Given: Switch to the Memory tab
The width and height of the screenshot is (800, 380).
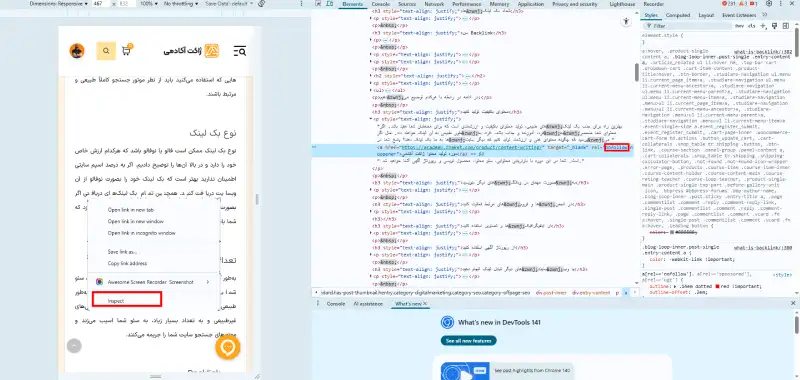Looking at the screenshot, I should click(x=499, y=4).
